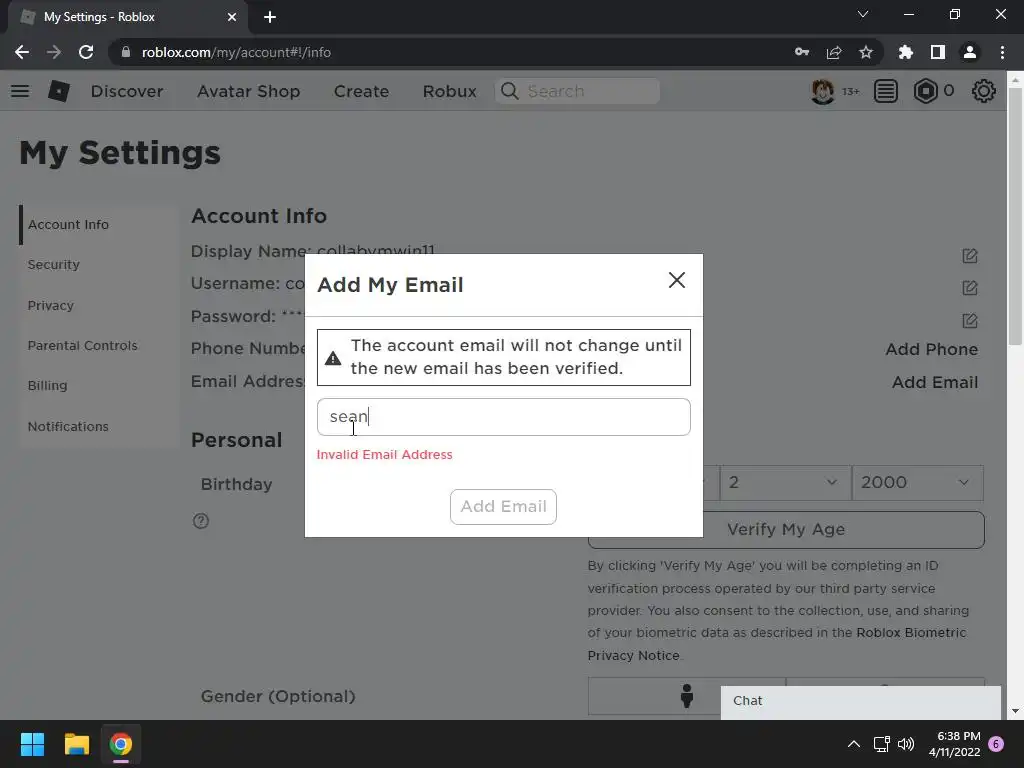The width and height of the screenshot is (1024, 768).
Task: Close the Add My Email dialog
Action: click(x=677, y=280)
